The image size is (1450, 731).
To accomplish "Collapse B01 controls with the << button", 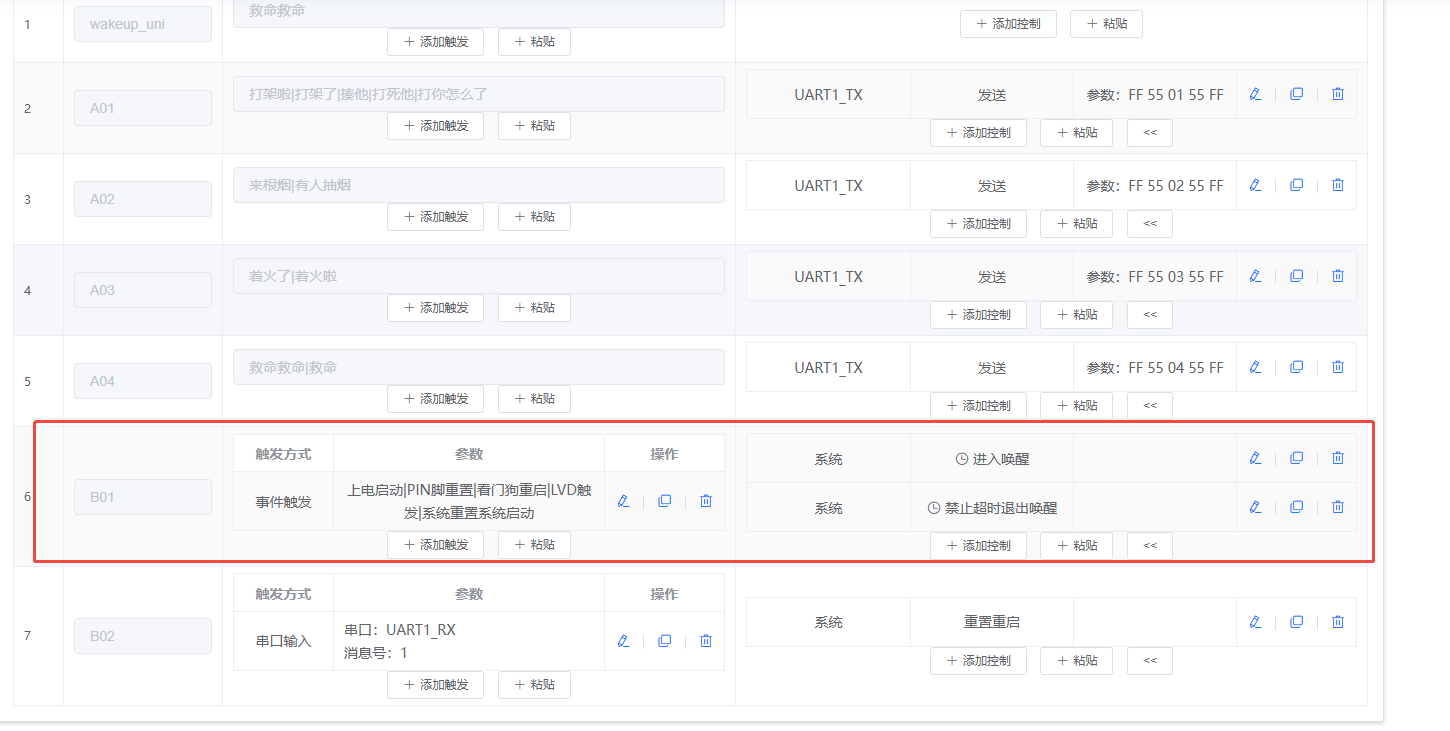I will tap(1149, 545).
